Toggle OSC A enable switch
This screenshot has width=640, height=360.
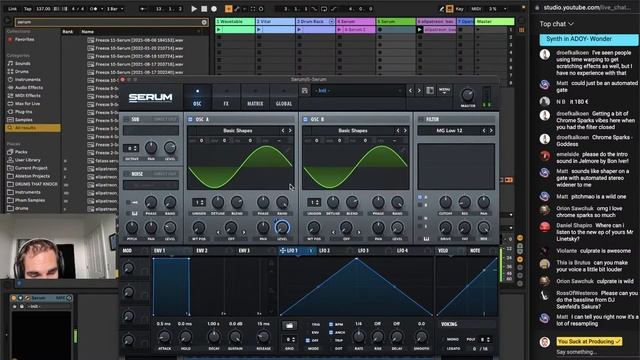pyautogui.click(x=190, y=119)
